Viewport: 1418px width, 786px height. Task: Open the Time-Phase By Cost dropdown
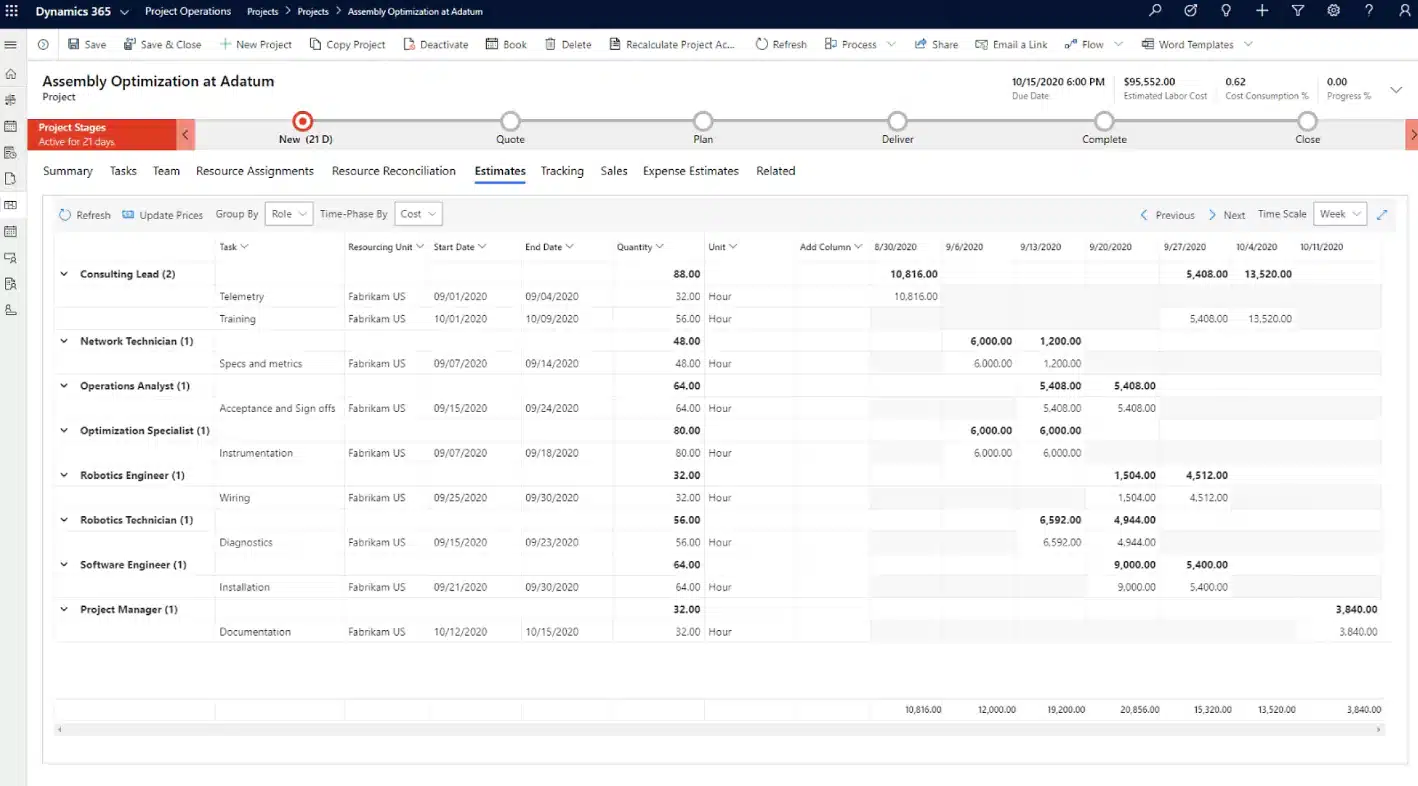tap(419, 214)
